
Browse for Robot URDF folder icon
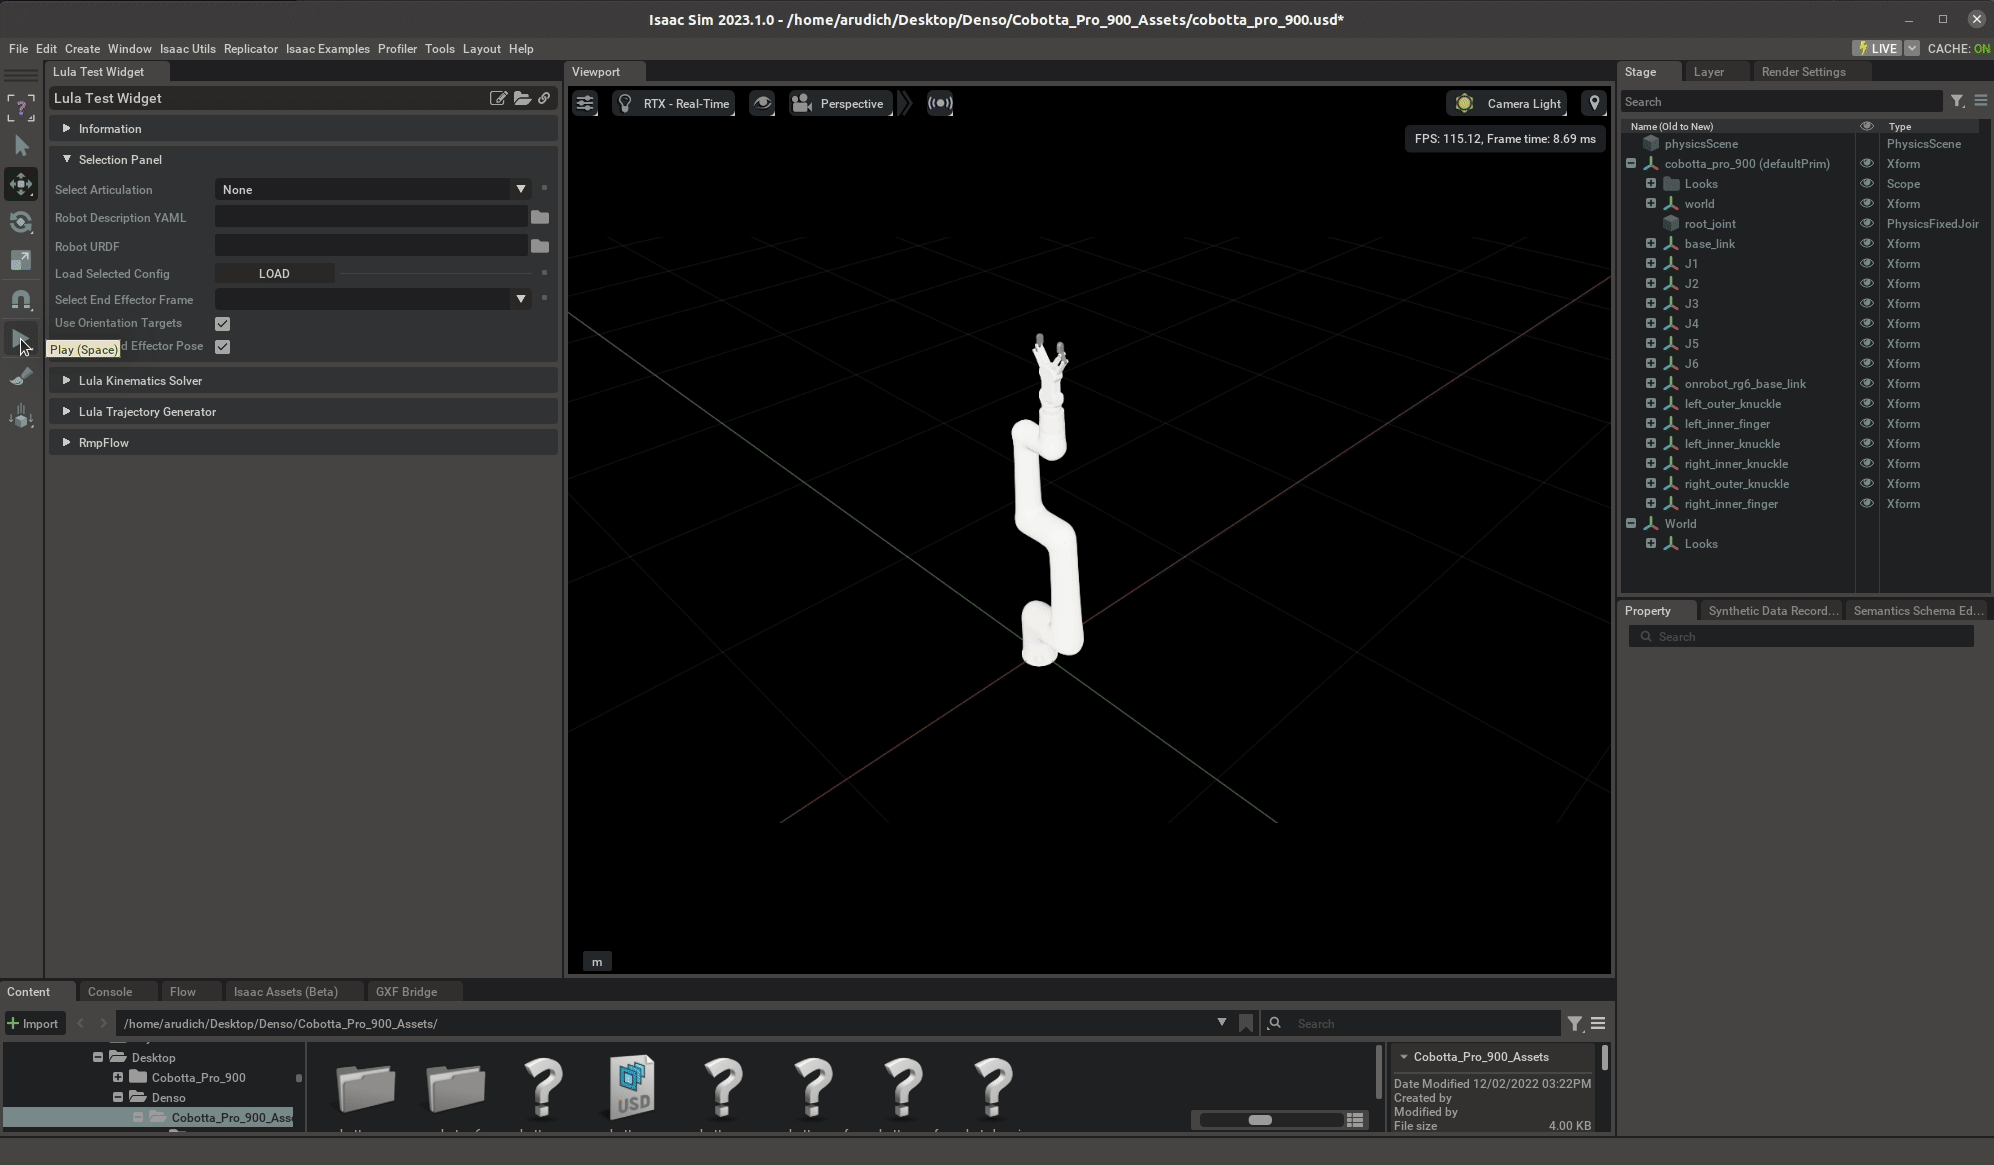click(540, 246)
